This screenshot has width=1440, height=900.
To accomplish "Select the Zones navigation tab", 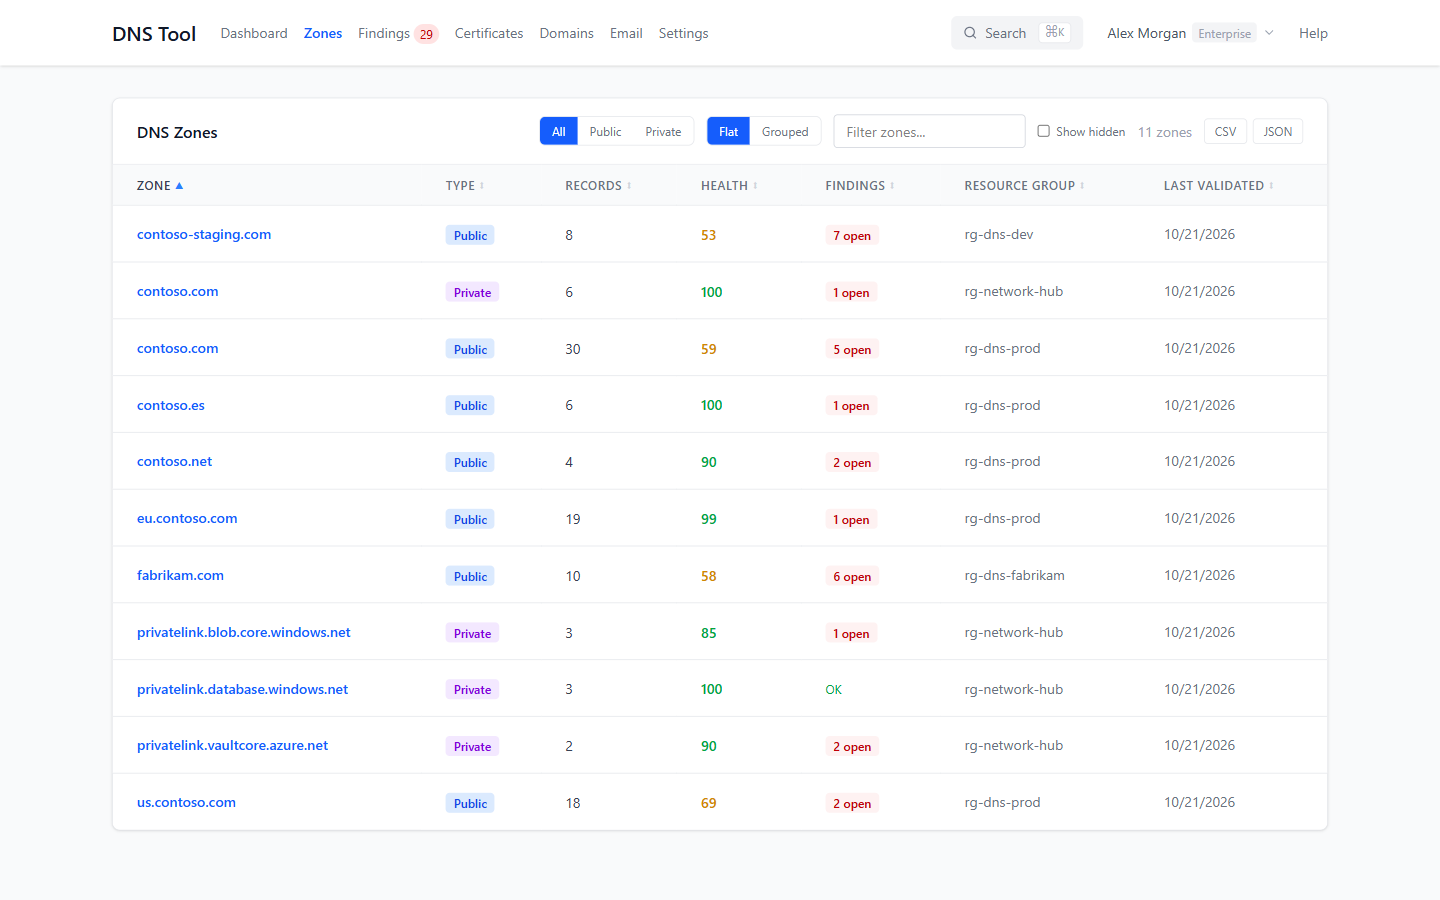I will 323,33.
